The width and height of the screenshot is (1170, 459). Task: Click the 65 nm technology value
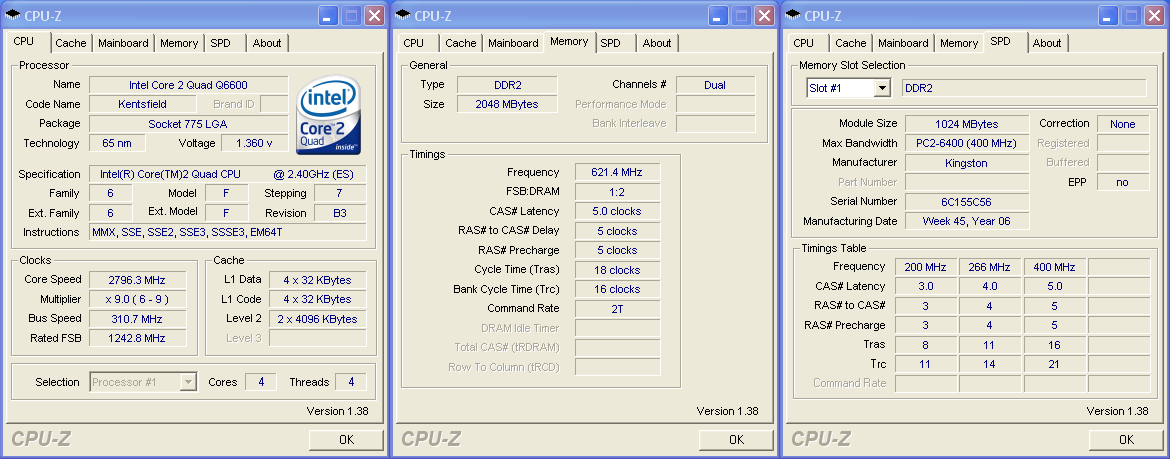(x=117, y=143)
